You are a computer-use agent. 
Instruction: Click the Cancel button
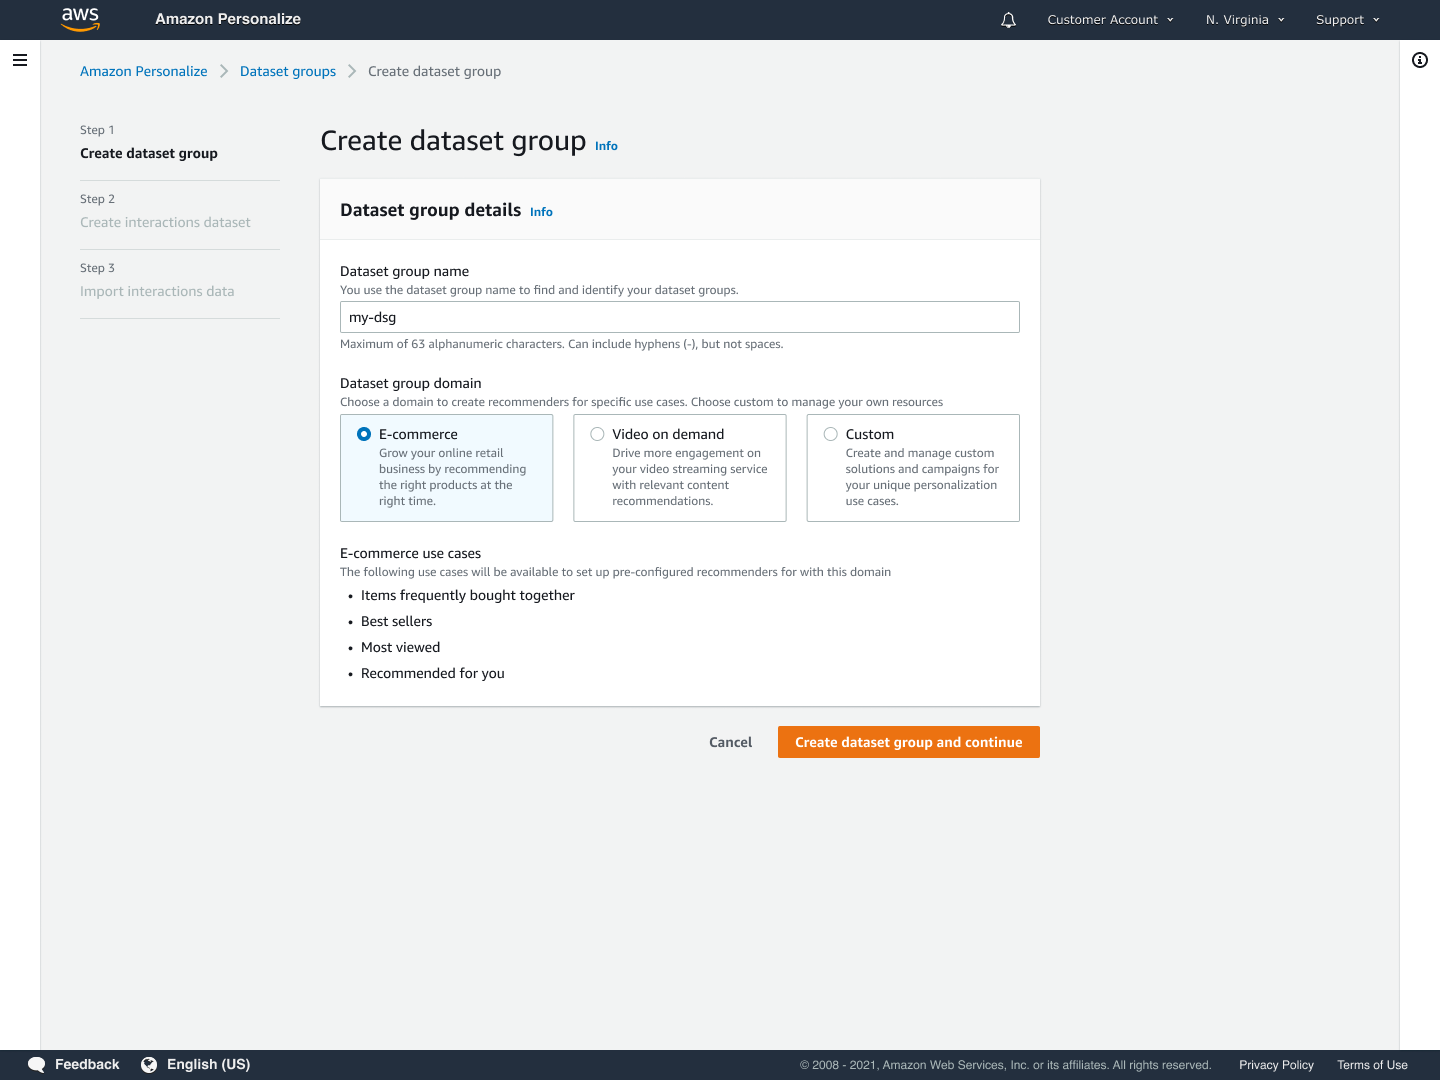731,742
